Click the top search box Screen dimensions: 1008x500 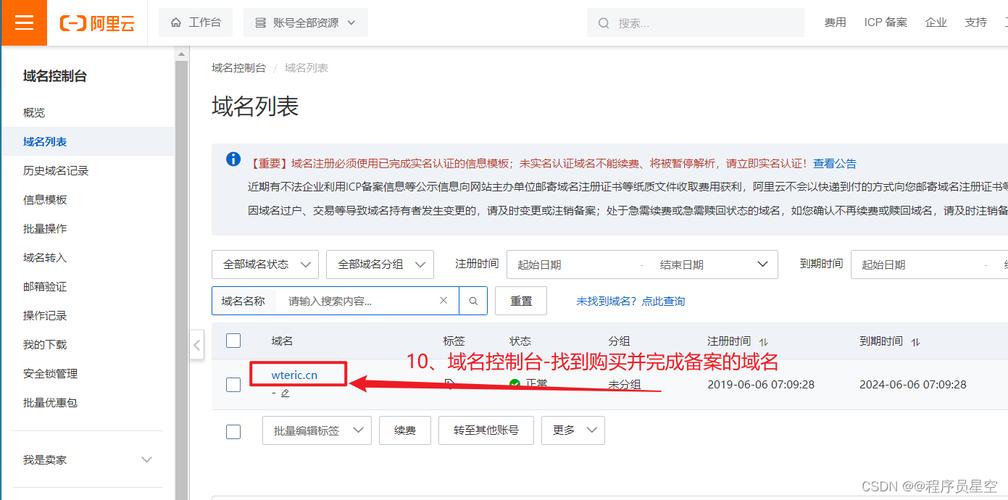696,22
